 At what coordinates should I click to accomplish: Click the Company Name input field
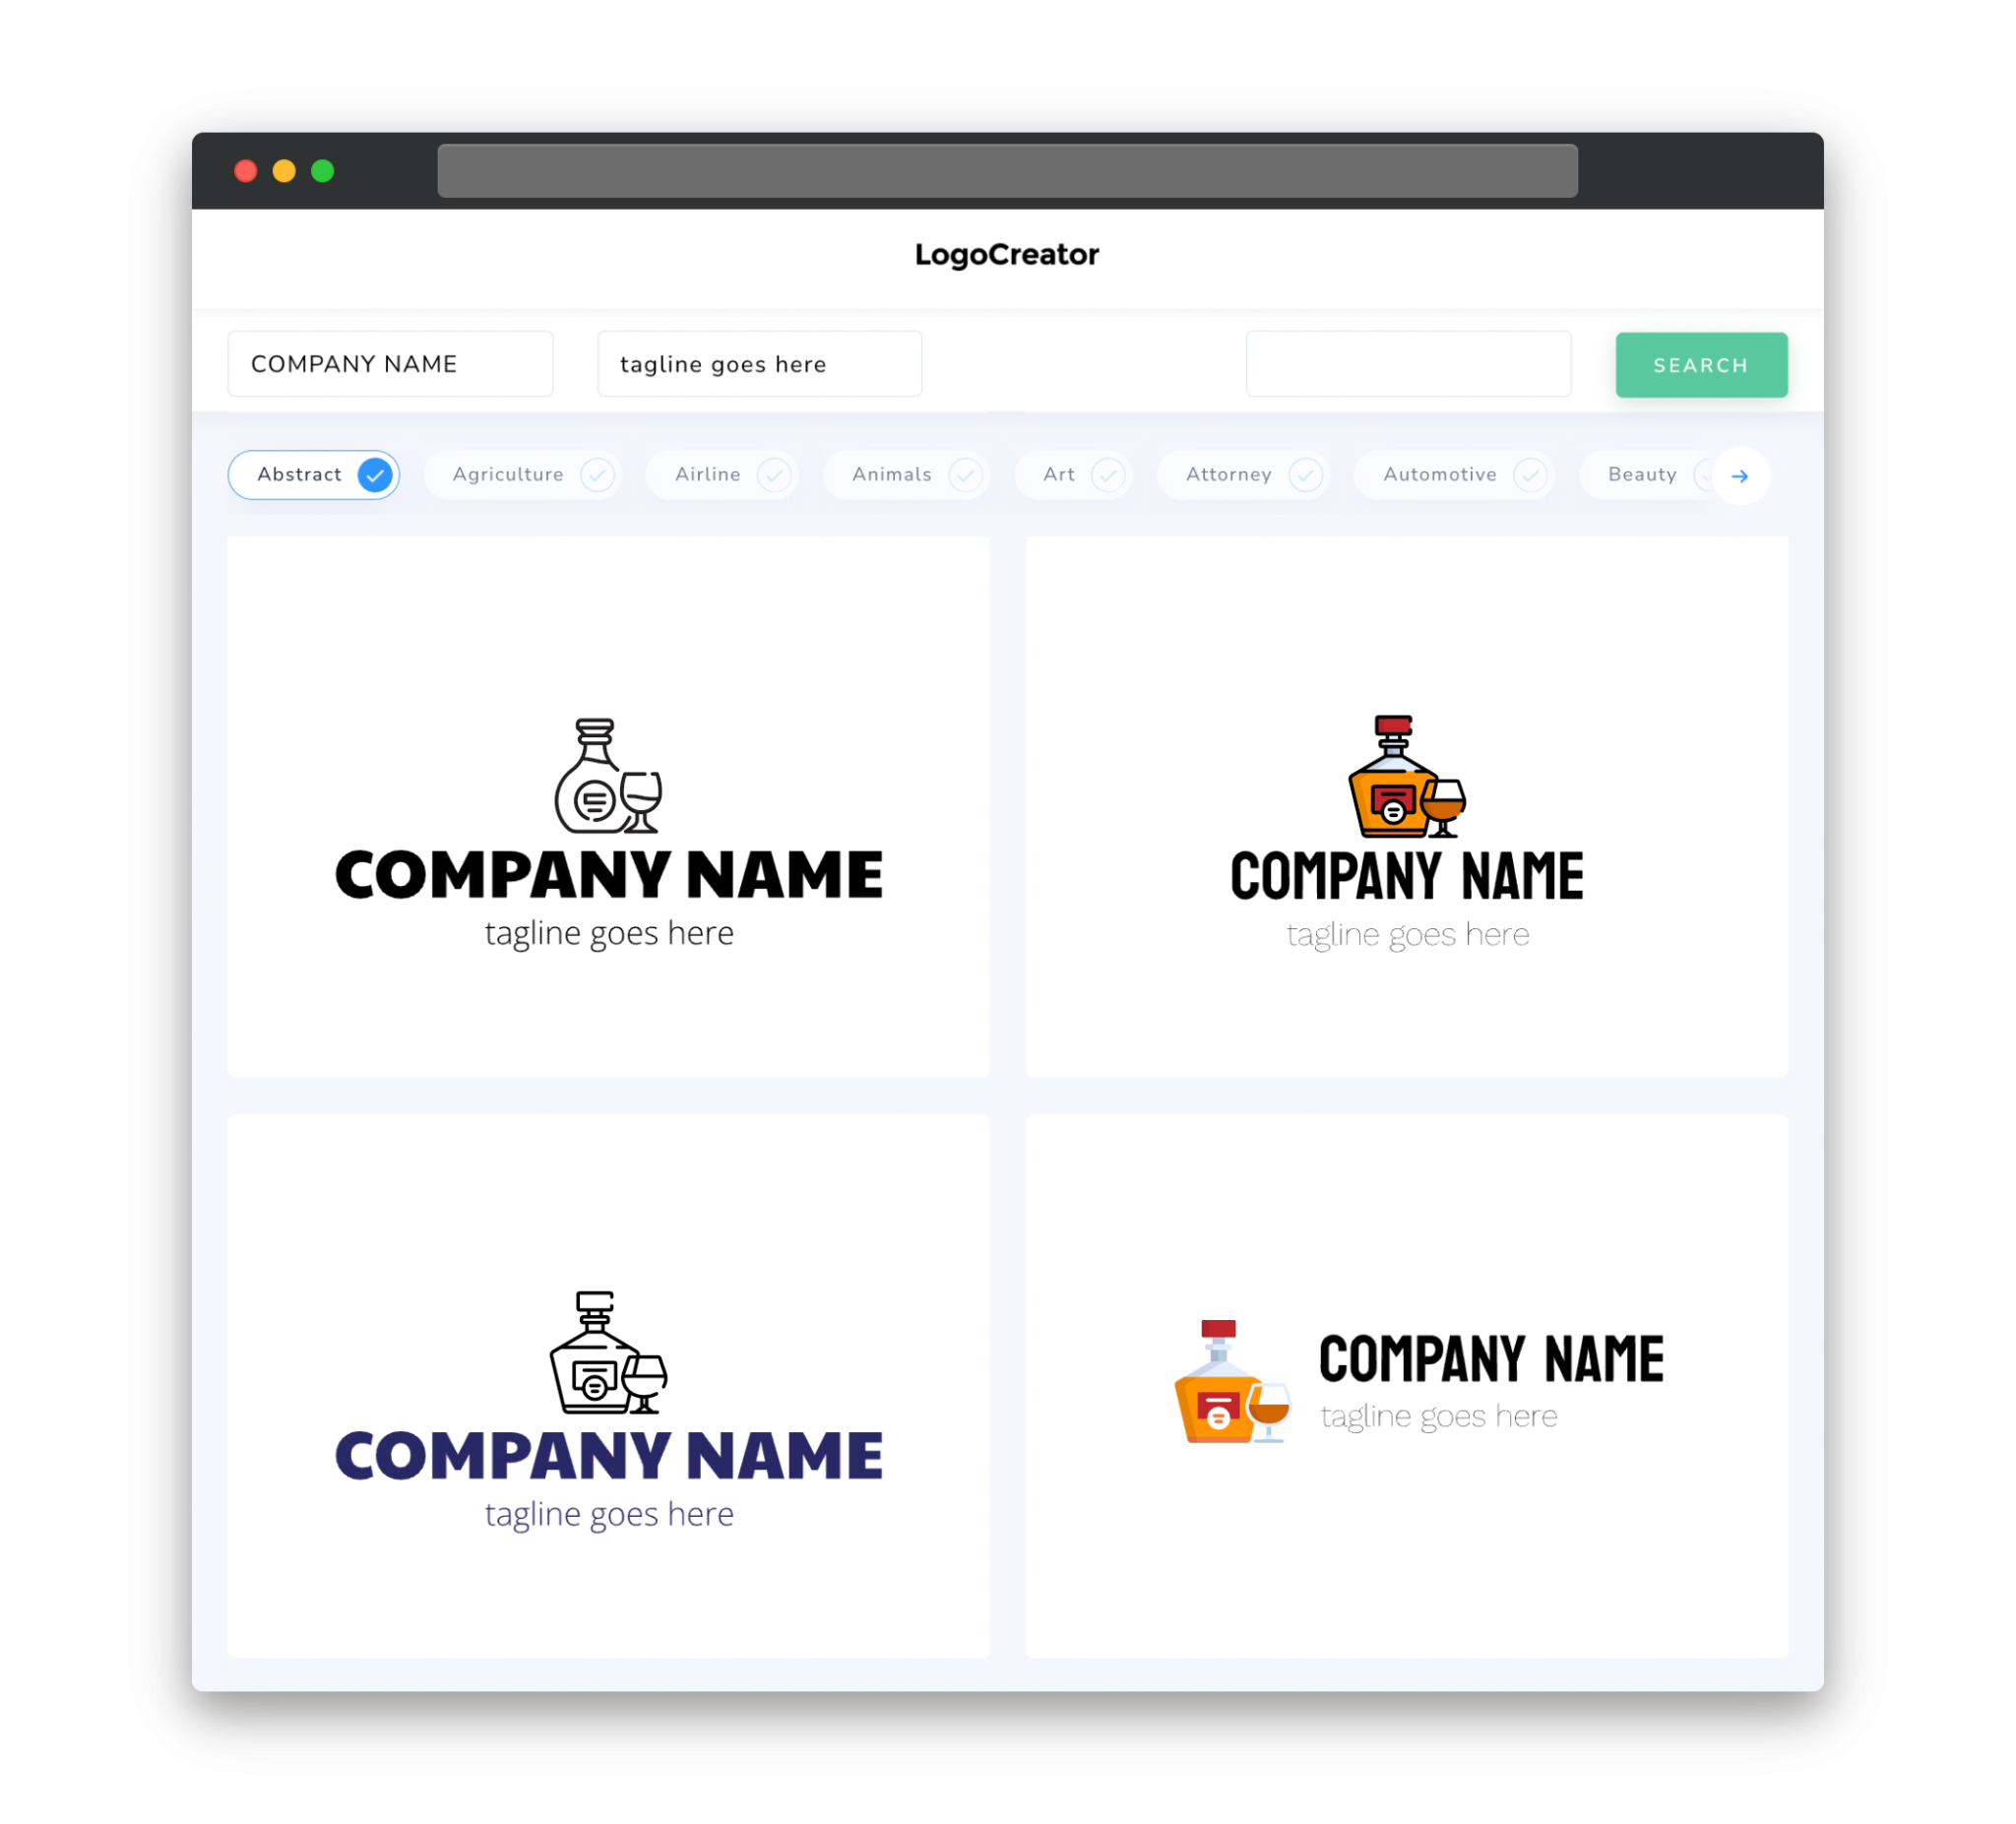(x=390, y=363)
